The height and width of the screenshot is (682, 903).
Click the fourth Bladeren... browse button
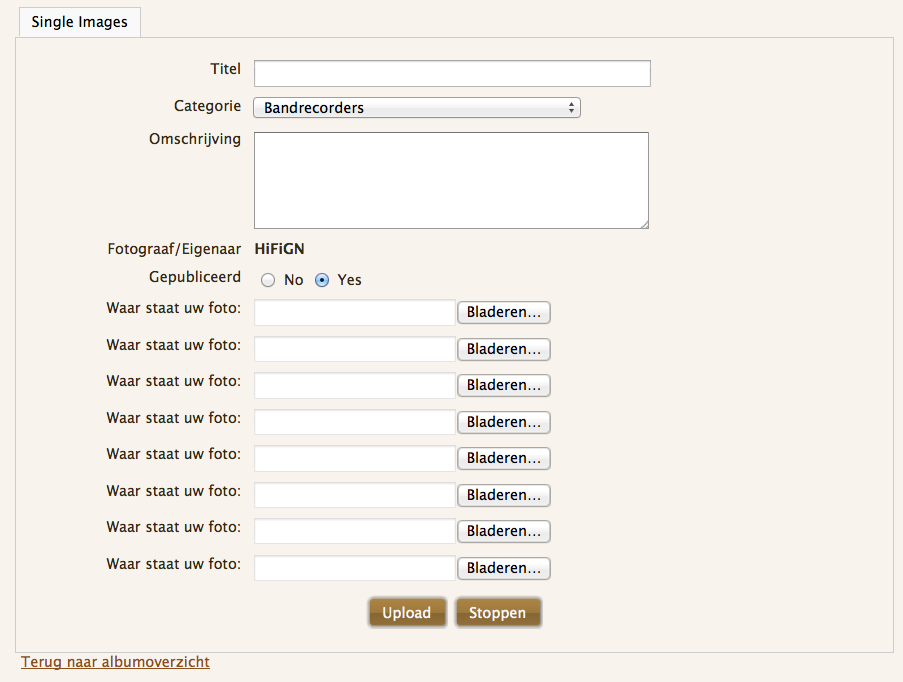coord(504,422)
